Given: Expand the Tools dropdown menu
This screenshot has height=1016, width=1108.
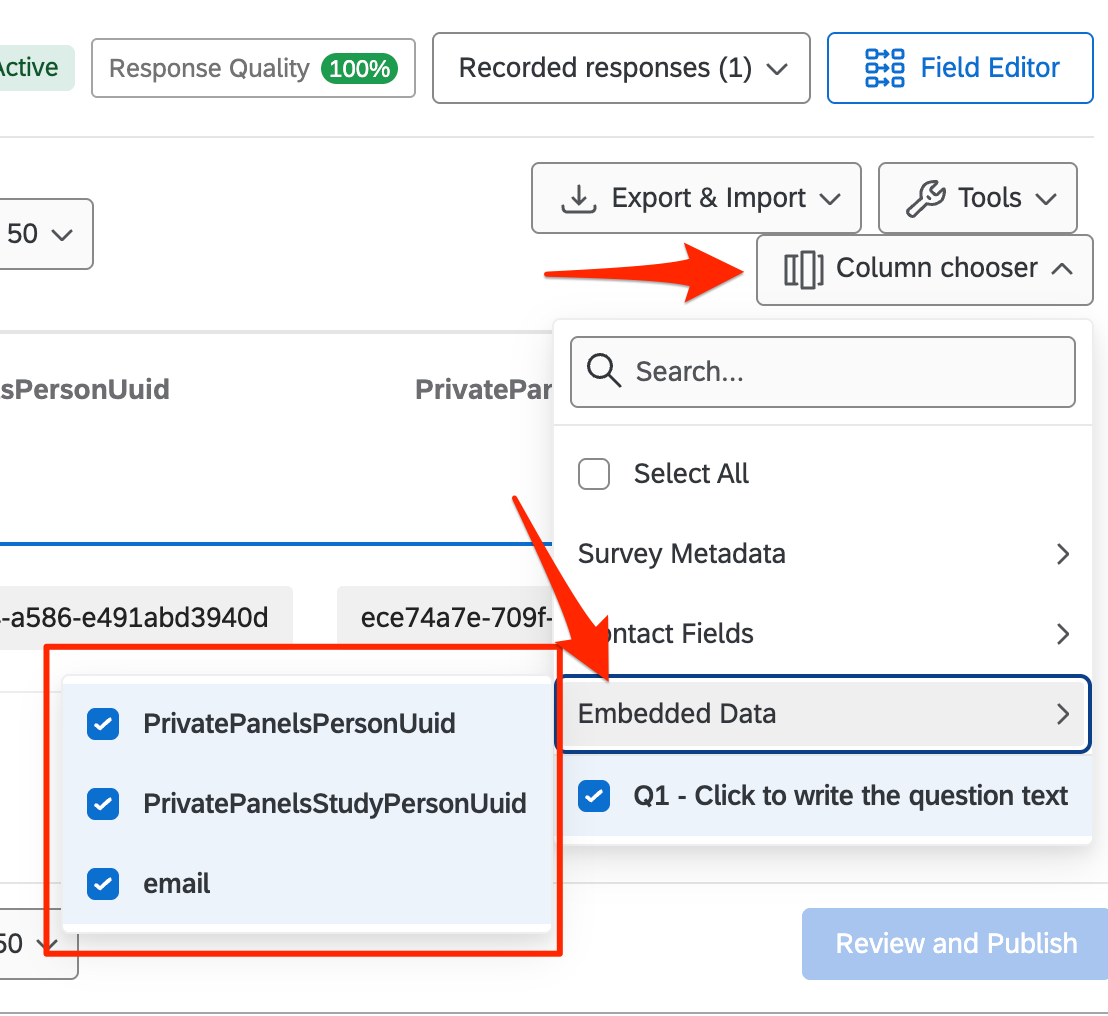Looking at the screenshot, I should (x=1046, y=198).
